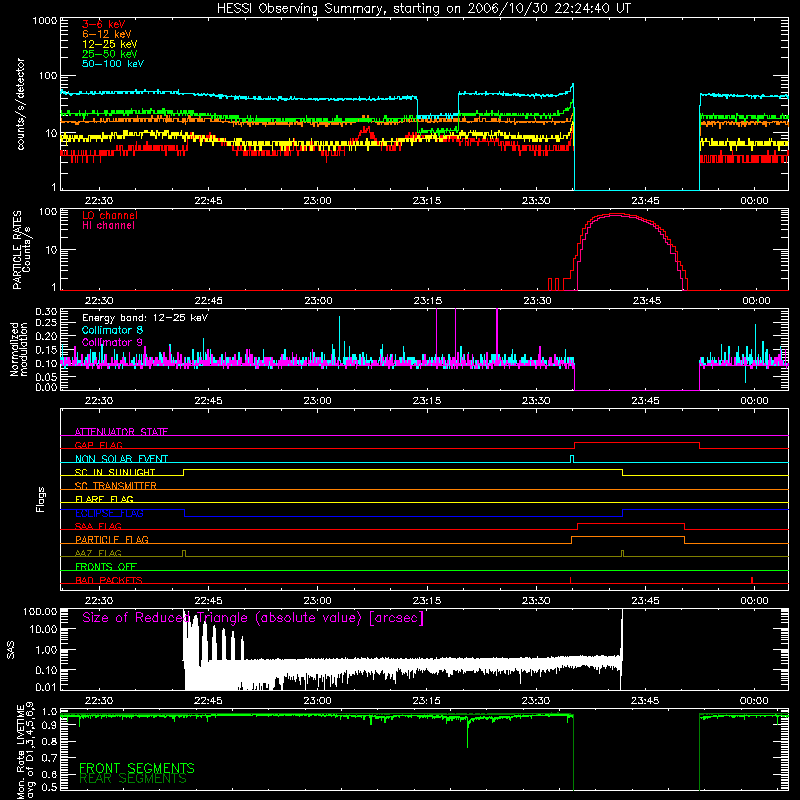Click the yellow '12-25 keV' legend entry
The width and height of the screenshot is (800, 800).
point(110,44)
